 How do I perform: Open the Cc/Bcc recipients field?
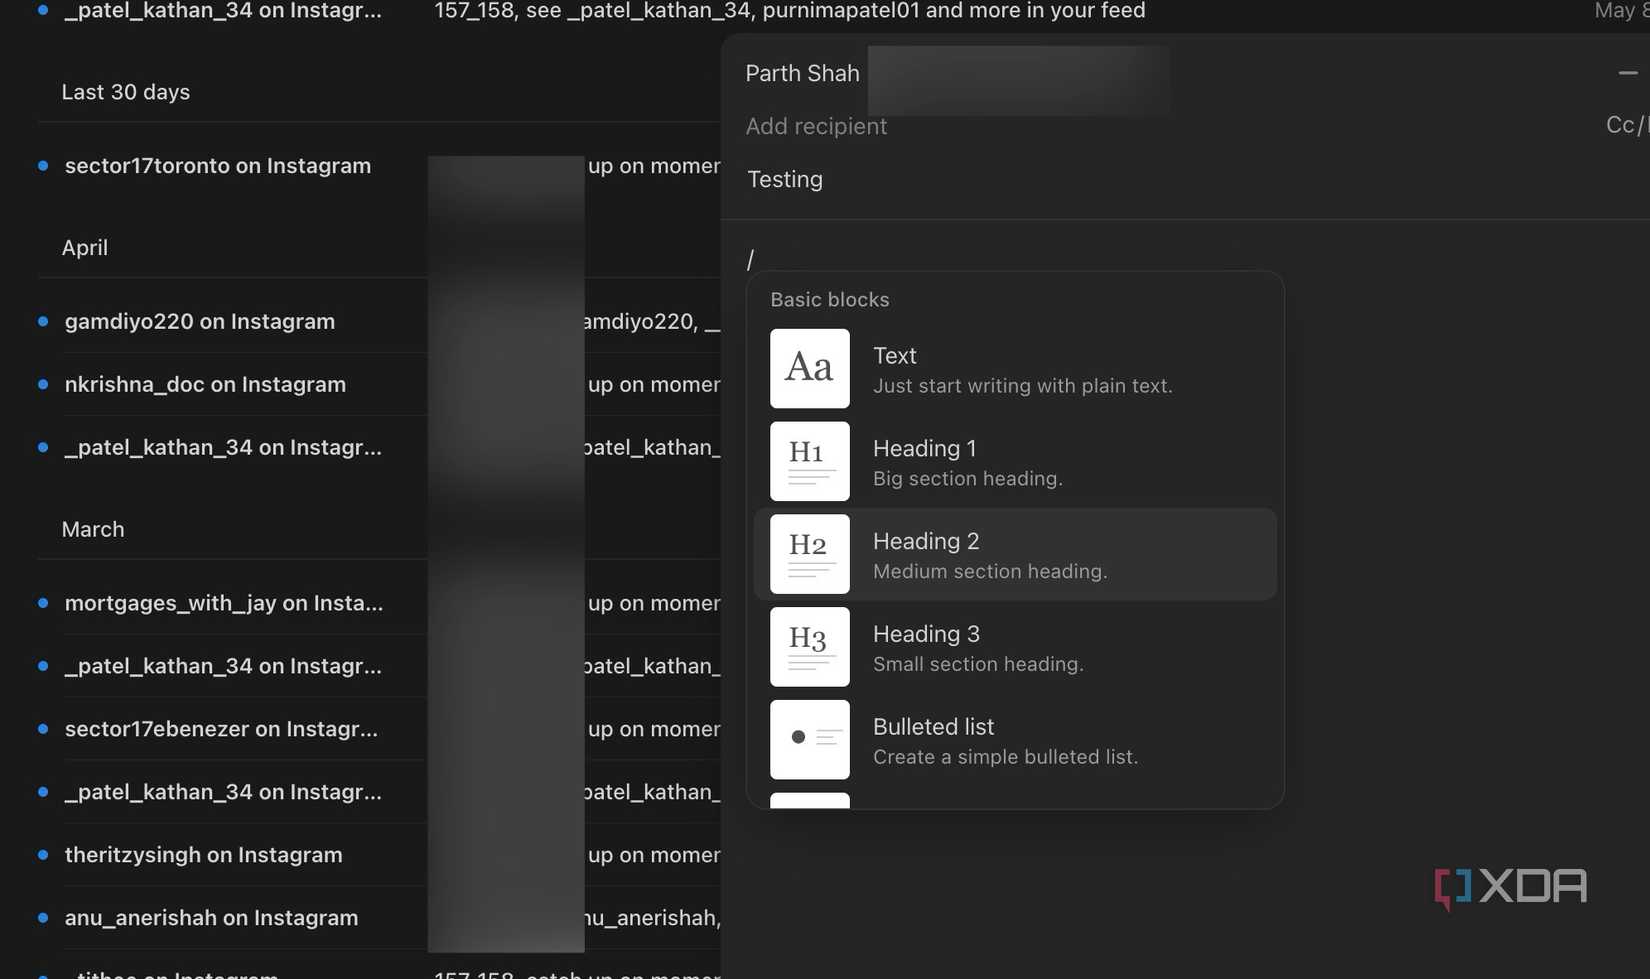[1622, 125]
